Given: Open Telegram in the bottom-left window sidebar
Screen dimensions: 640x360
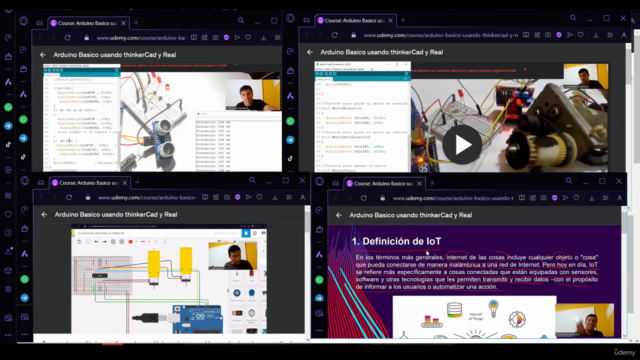Looking at the screenshot, I should coord(24,298).
